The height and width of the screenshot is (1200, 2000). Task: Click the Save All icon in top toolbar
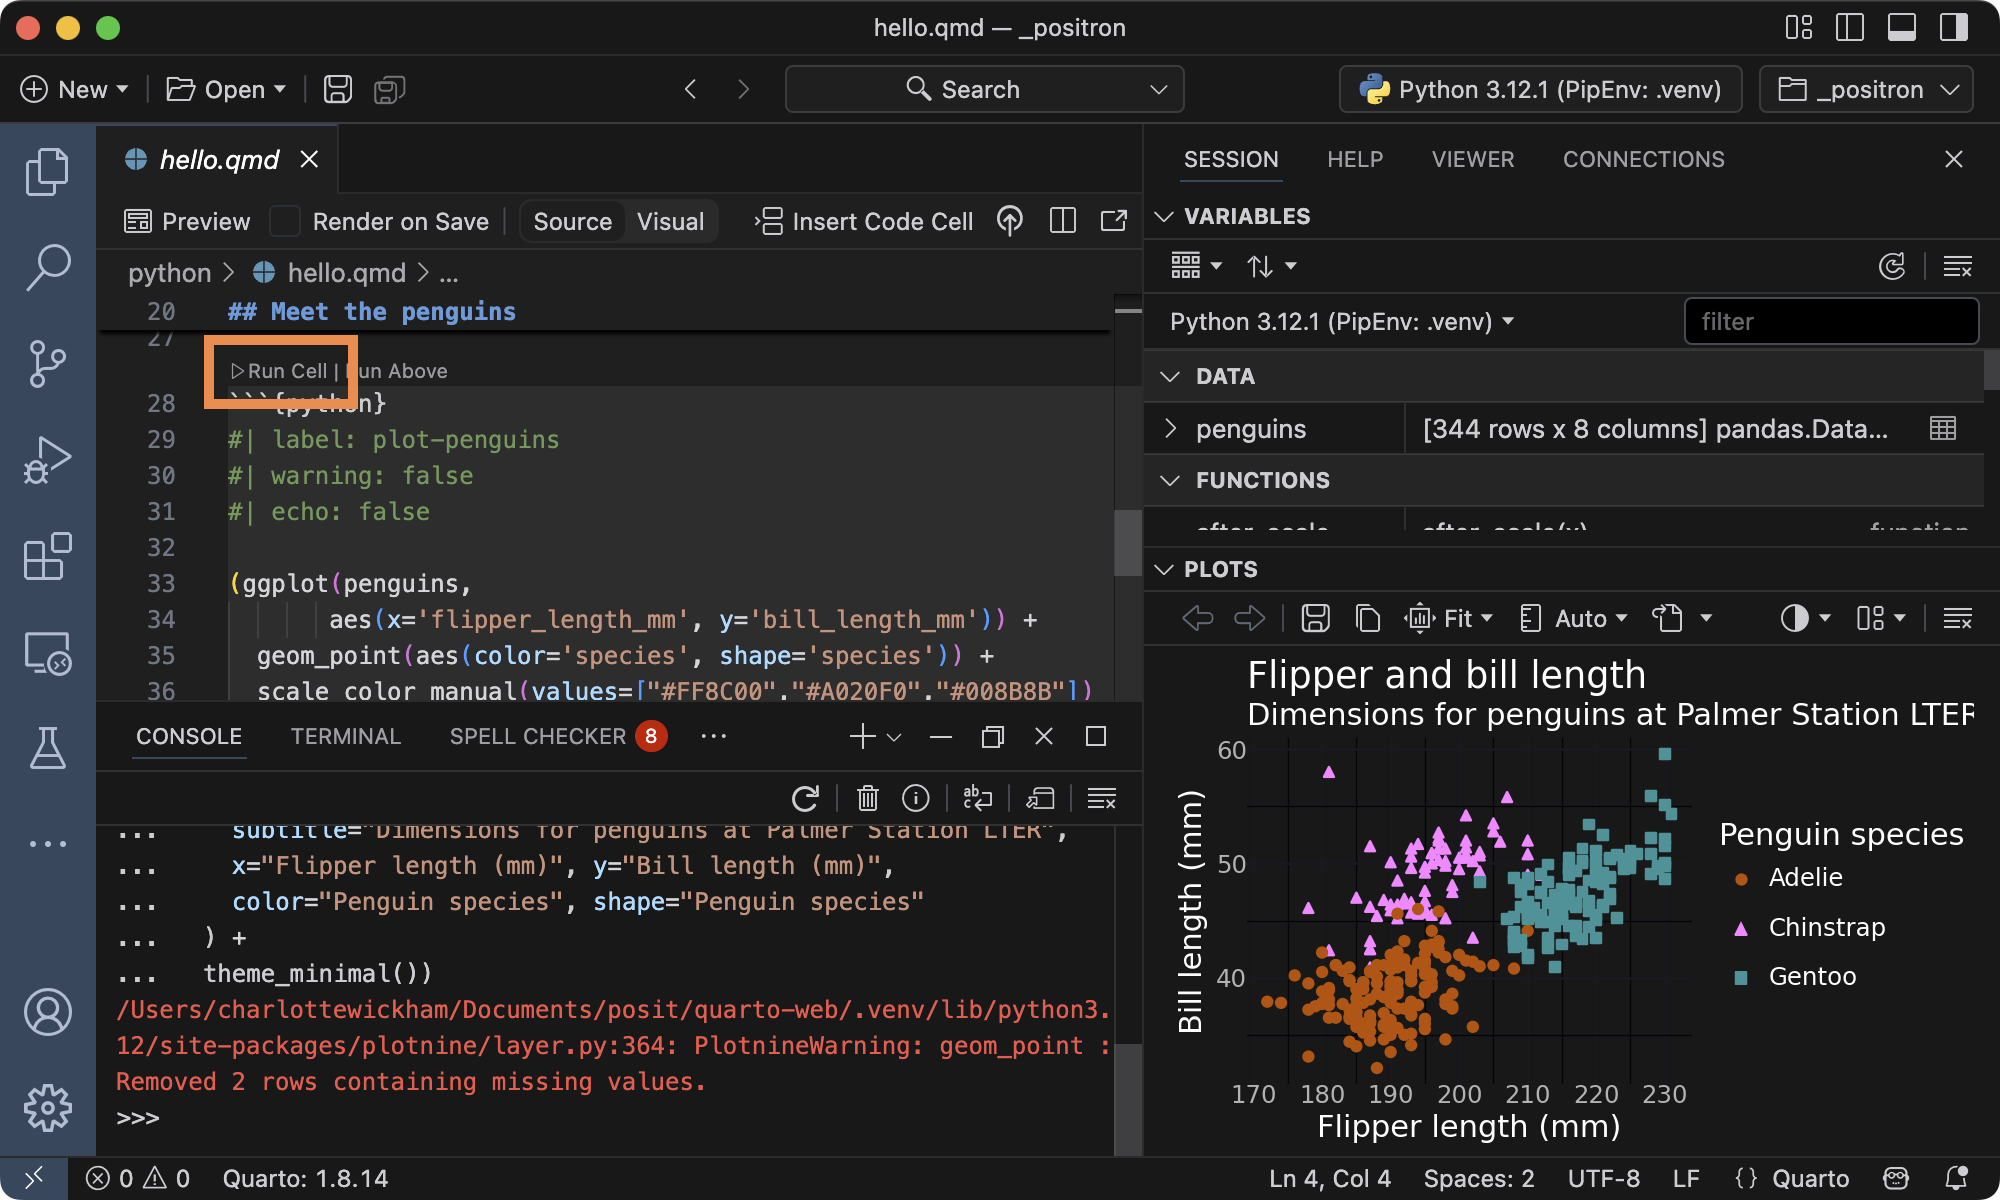coord(389,89)
